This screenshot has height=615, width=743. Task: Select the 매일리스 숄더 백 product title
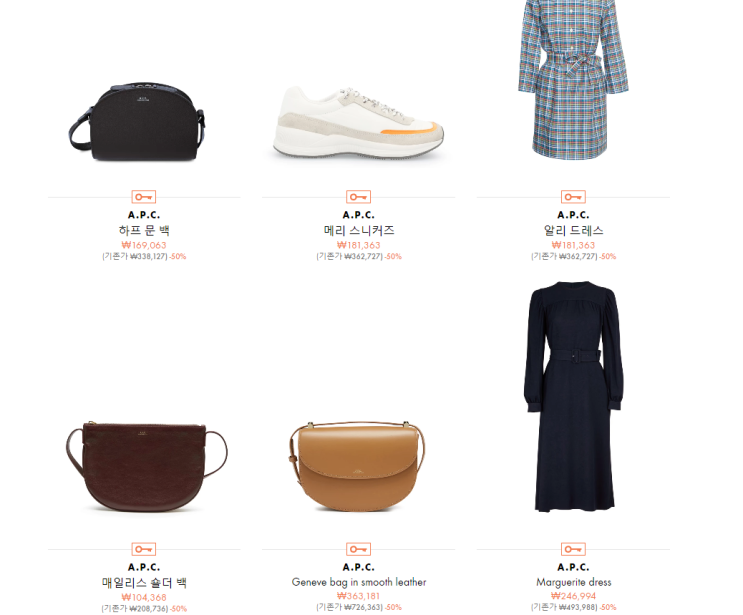pos(144,583)
